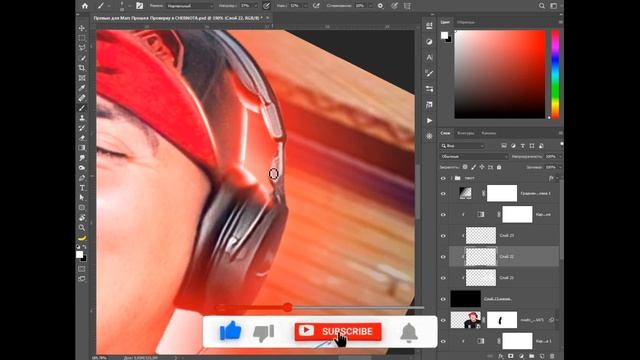Hide the gradient map layer
This screenshot has height=360, width=640.
443,193
